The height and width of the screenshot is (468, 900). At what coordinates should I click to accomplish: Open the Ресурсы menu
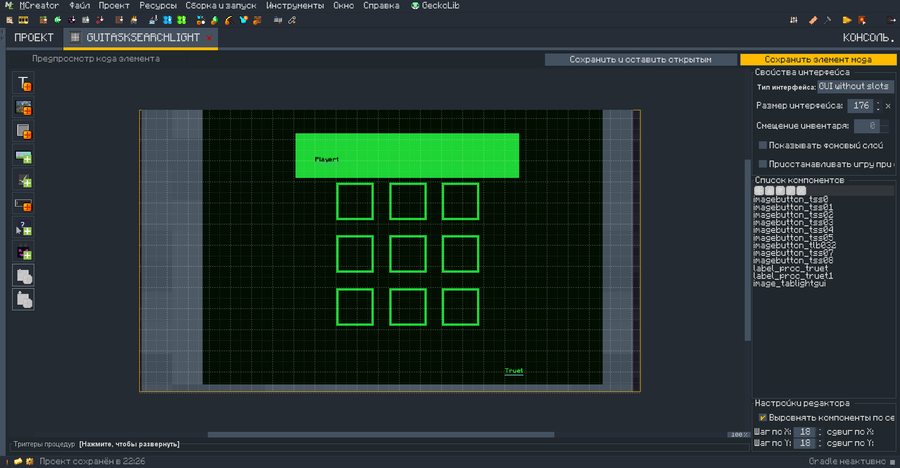click(158, 6)
